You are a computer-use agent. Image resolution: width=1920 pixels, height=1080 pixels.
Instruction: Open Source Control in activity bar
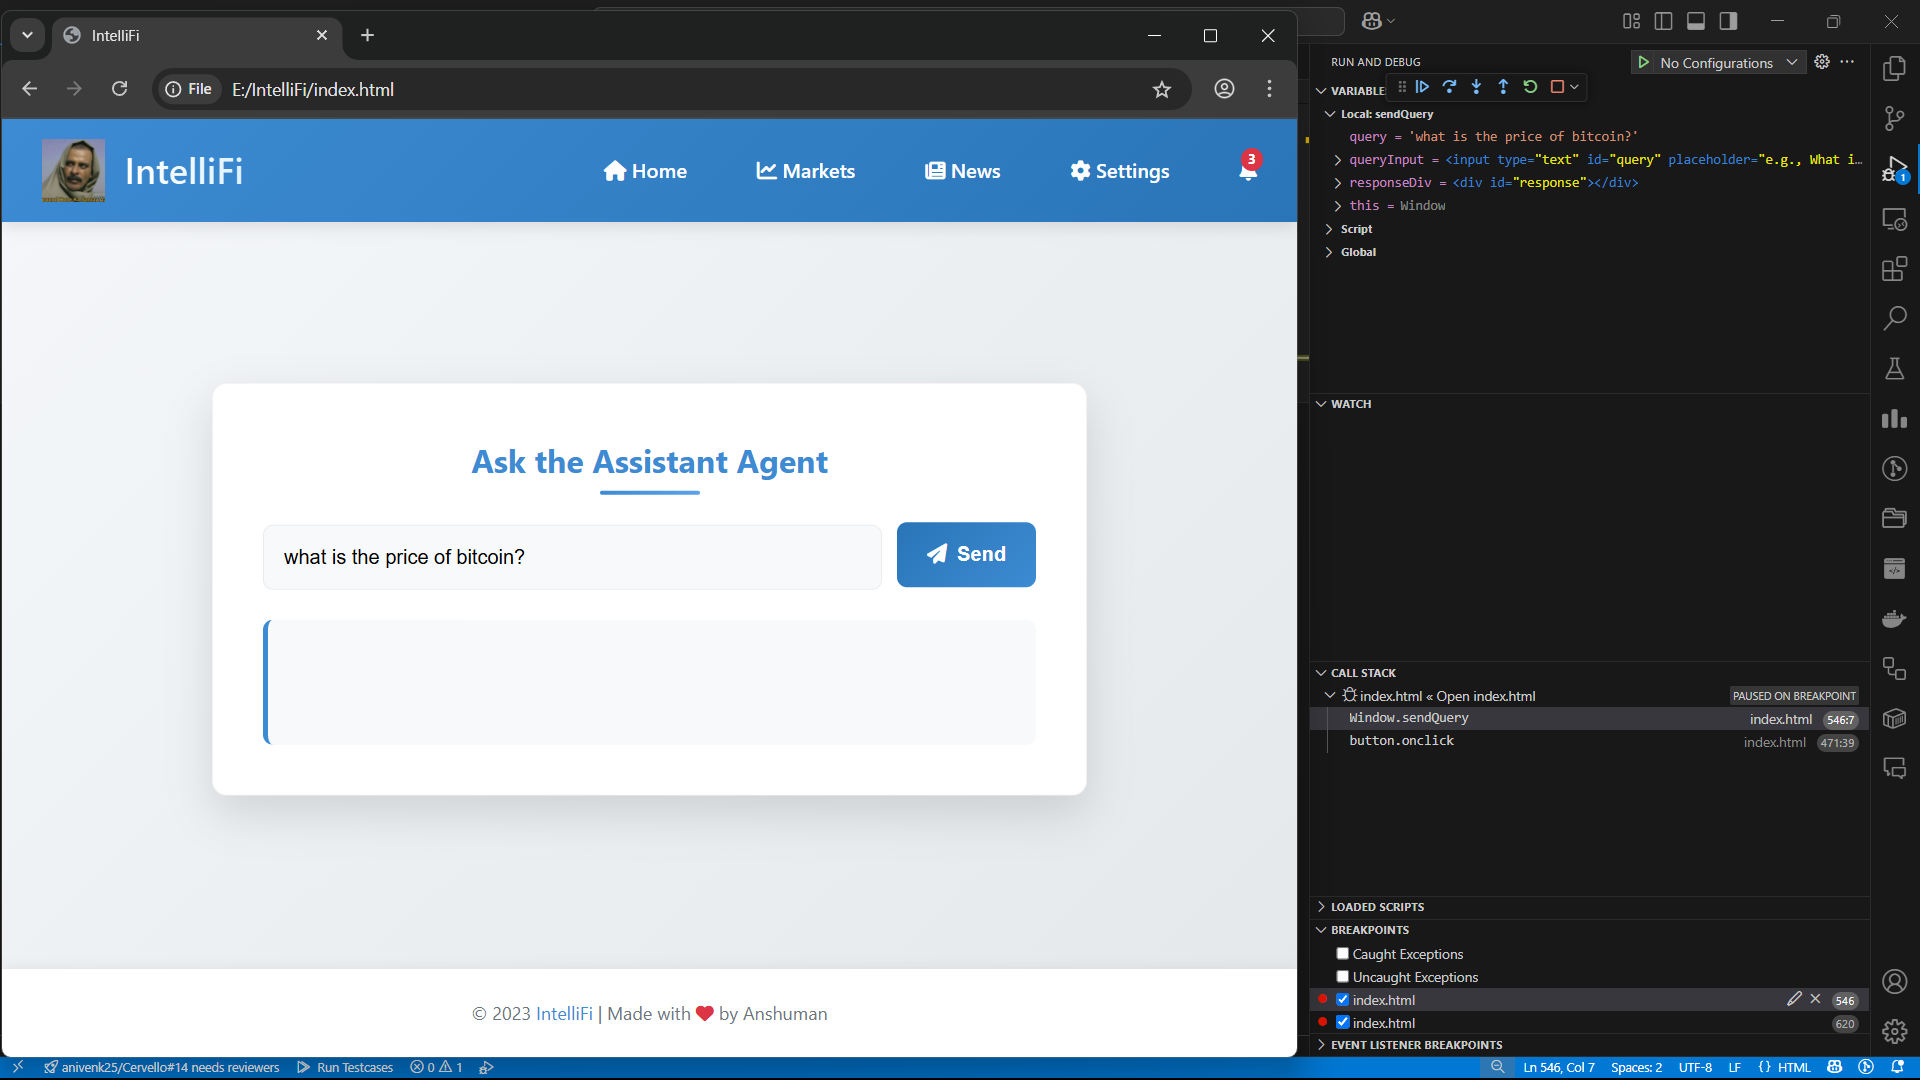point(1894,119)
